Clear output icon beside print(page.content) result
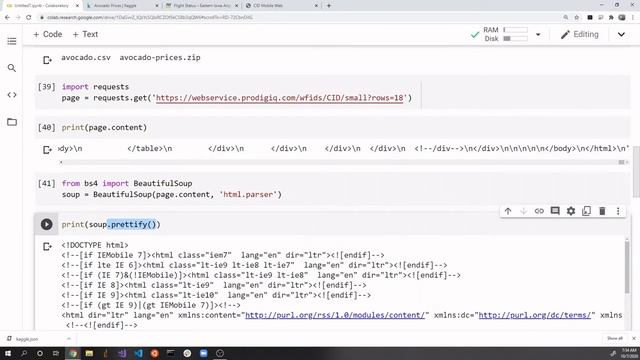Screen dimensions: 640x360 click(47, 150)
